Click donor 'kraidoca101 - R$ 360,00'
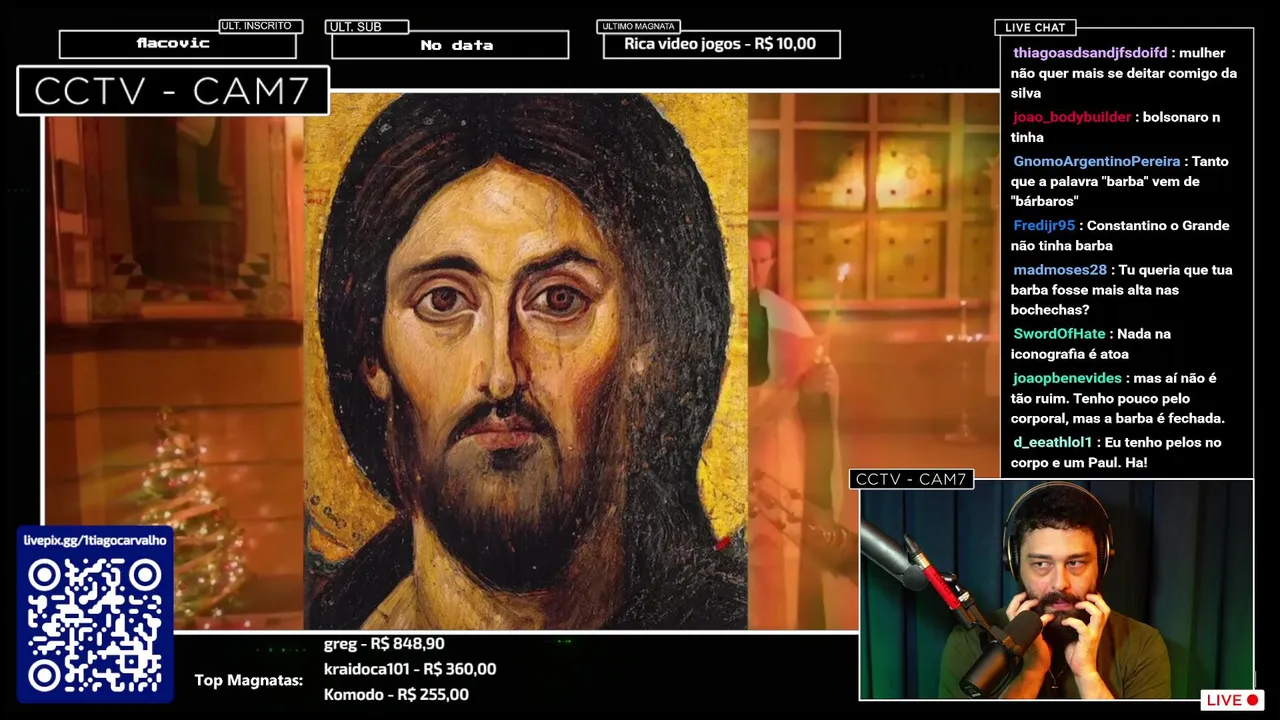Viewport: 1280px width, 720px height. (410, 669)
